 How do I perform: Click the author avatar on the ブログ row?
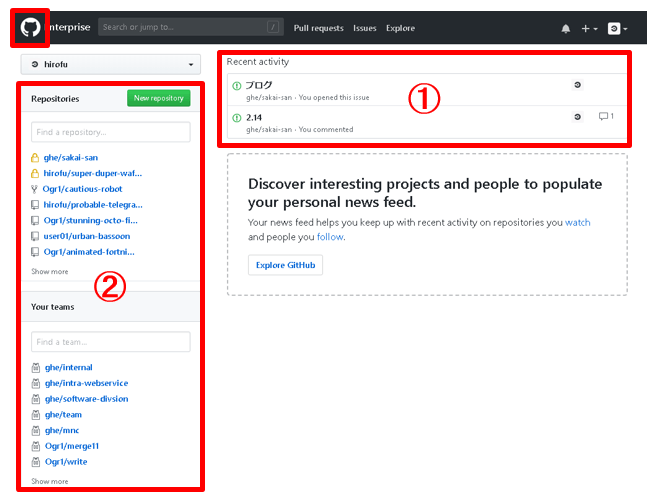pyautogui.click(x=577, y=85)
